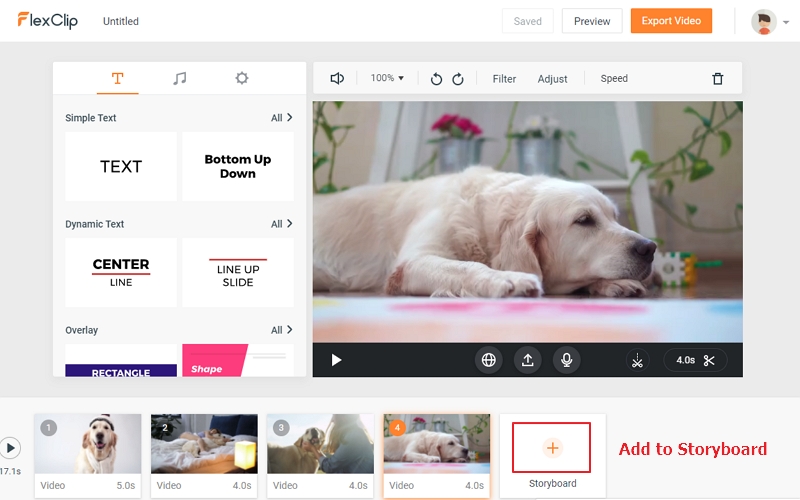Click the video preview canvas

(528, 222)
